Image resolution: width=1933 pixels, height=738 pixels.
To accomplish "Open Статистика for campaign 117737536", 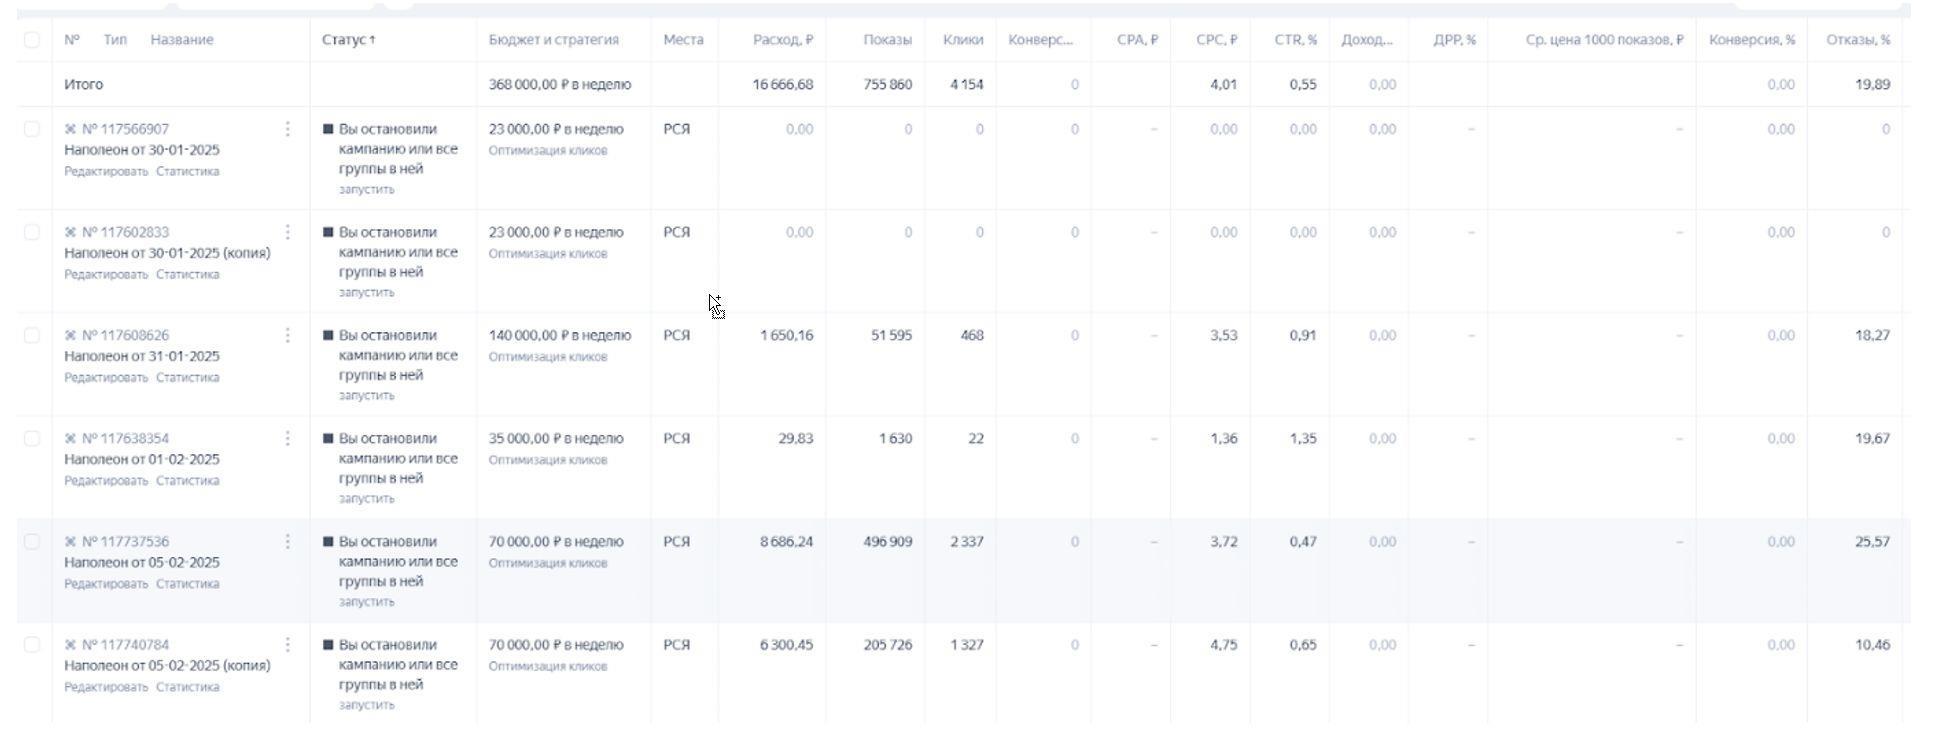I will 187,584.
